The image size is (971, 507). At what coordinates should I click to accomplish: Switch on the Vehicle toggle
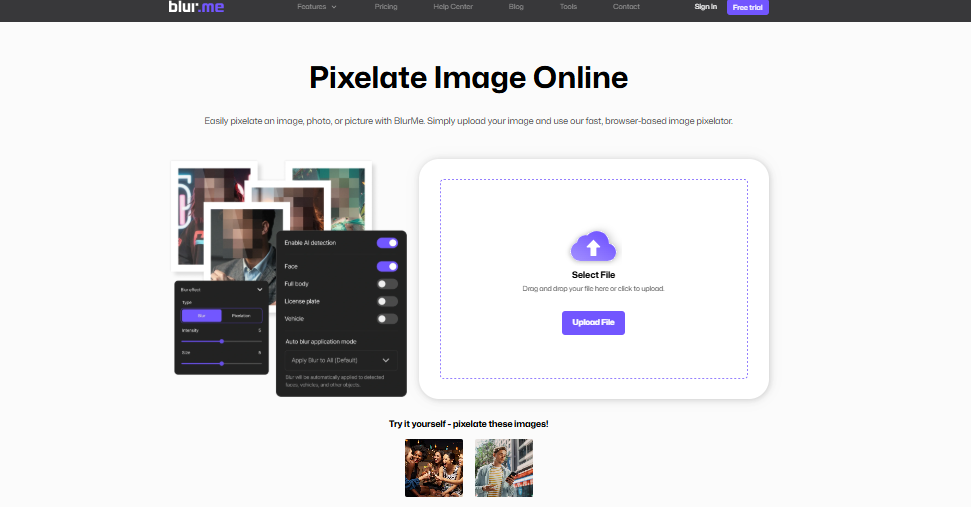pyautogui.click(x=387, y=319)
